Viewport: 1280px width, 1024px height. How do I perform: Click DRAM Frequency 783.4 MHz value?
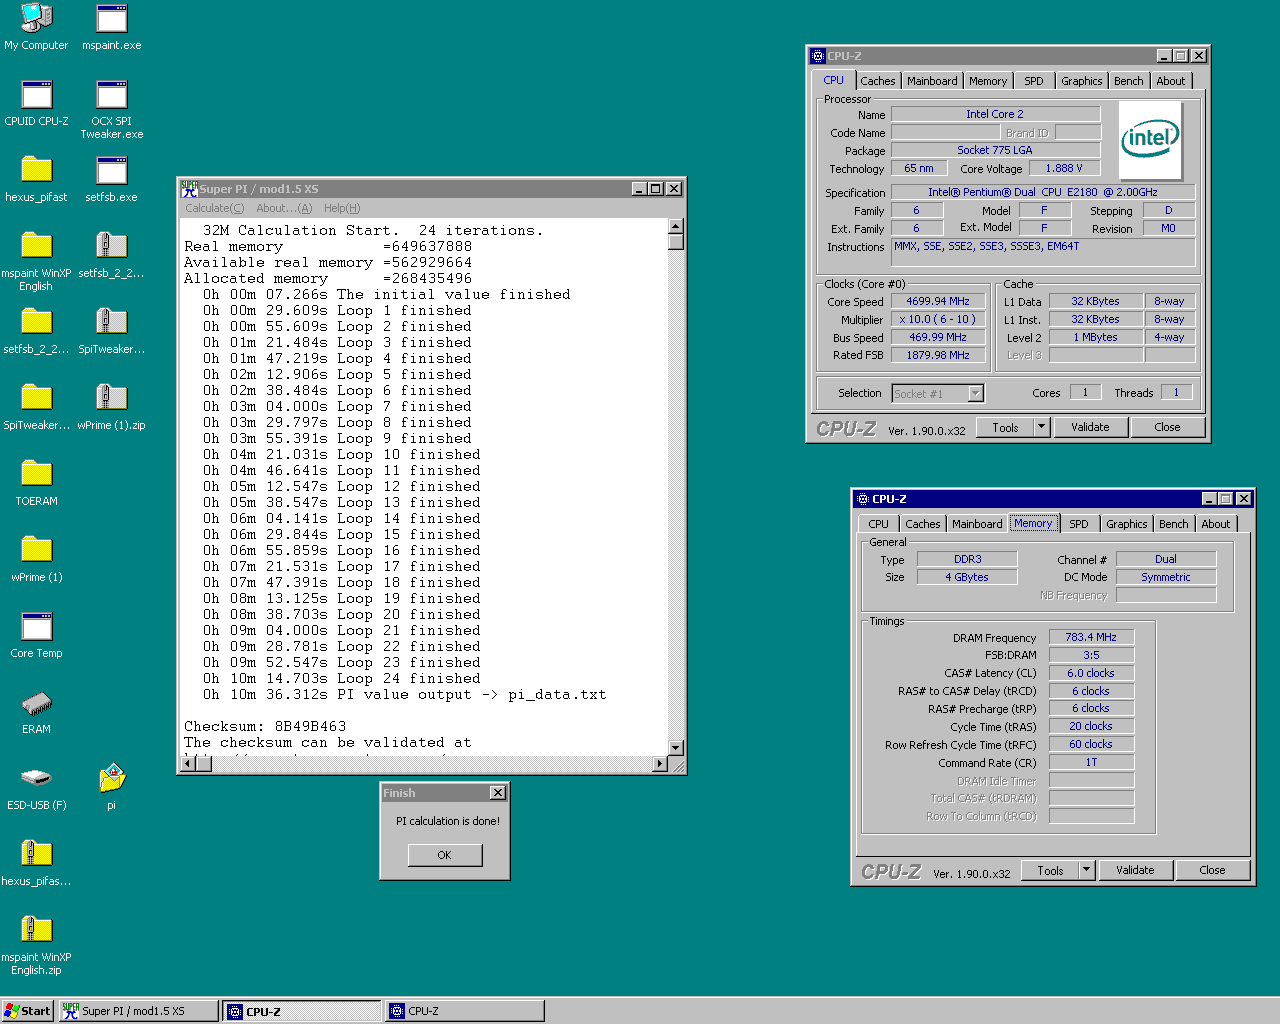[1091, 637]
